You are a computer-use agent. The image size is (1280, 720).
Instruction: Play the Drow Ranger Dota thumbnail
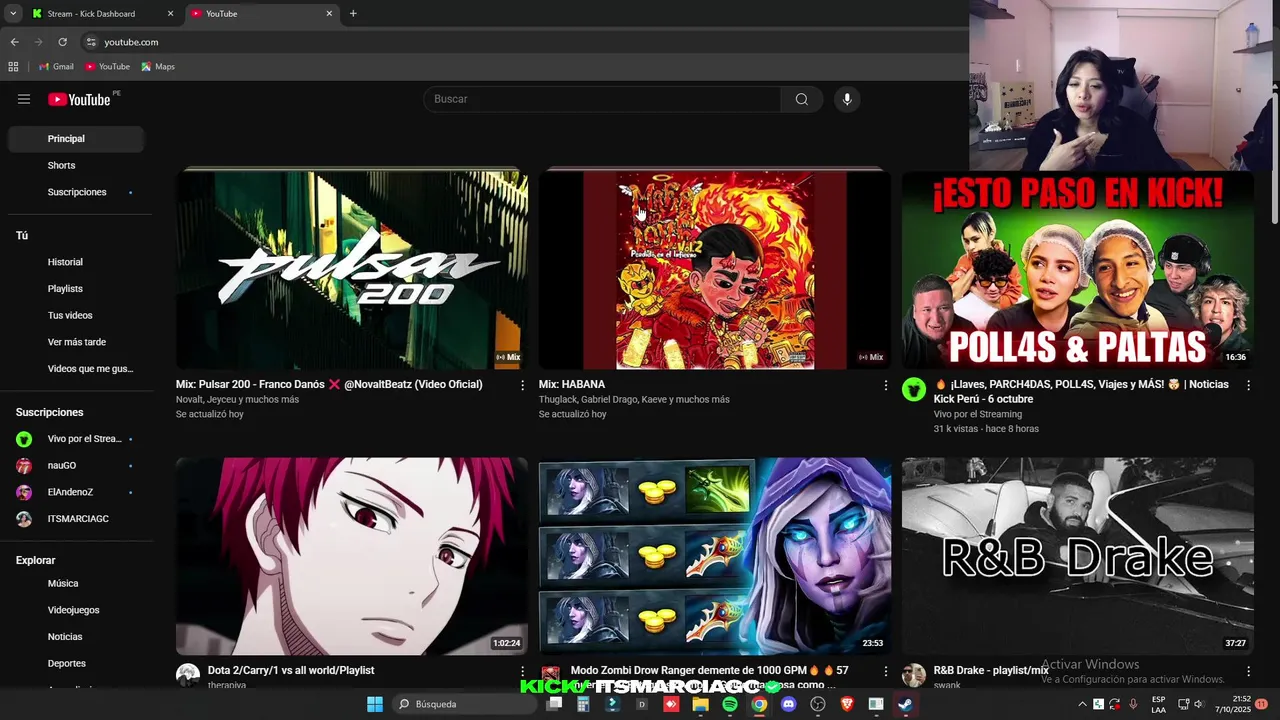(715, 556)
